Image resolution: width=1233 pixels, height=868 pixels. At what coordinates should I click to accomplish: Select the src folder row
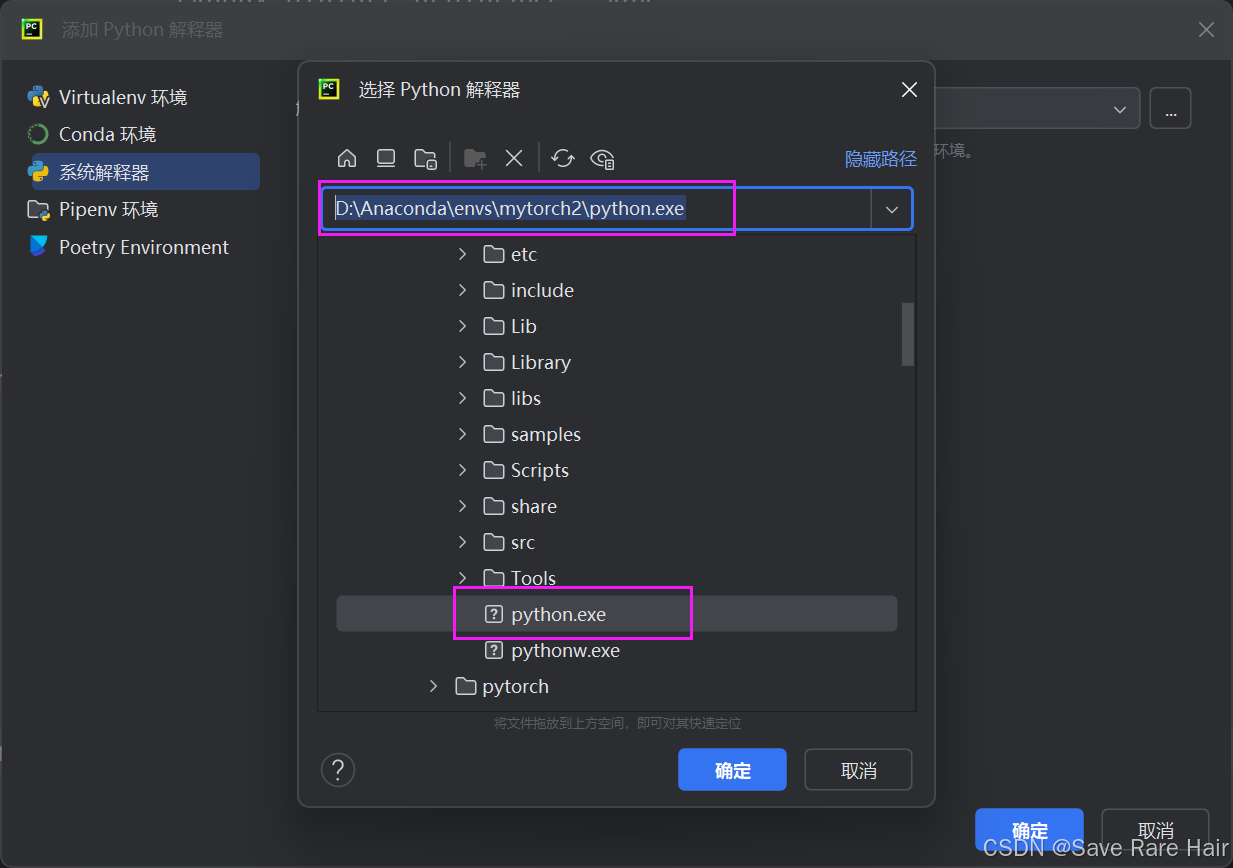616,543
